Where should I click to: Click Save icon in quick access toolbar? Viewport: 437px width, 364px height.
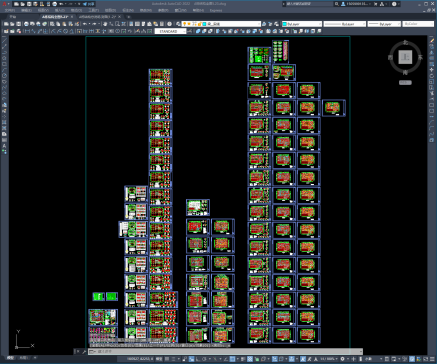pyautogui.click(x=29, y=4)
